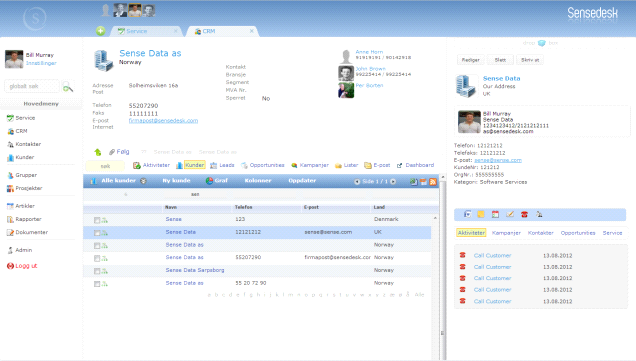Click the Sense Data as company title
Image resolution: width=636 pixels, height=361 pixels.
[150, 53]
